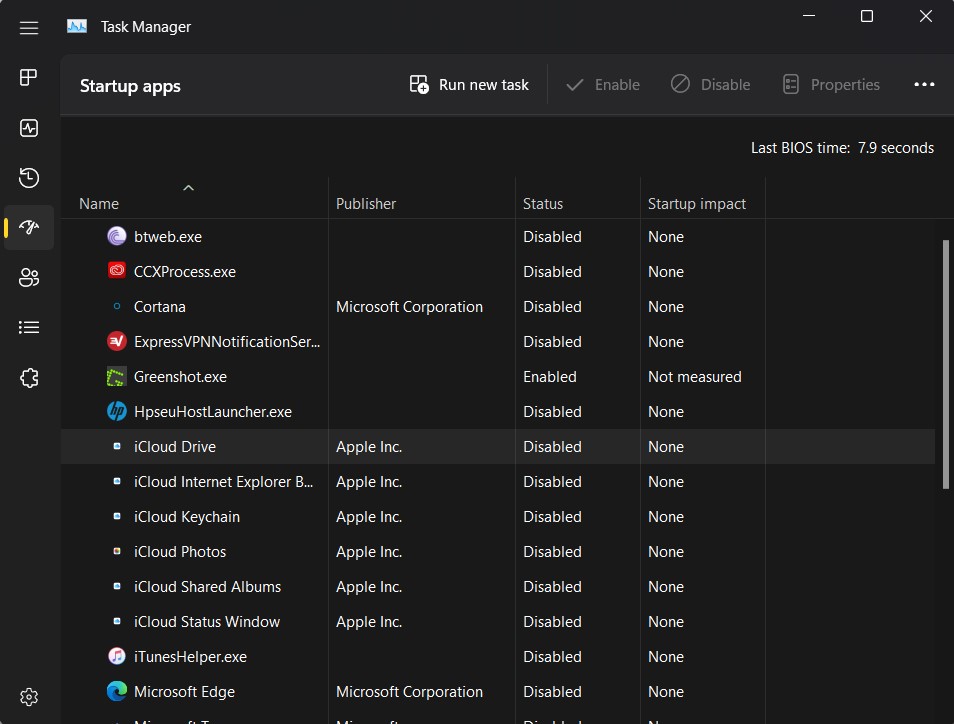Image resolution: width=954 pixels, height=724 pixels.
Task: Select the Services sidebar icon
Action: pos(29,377)
